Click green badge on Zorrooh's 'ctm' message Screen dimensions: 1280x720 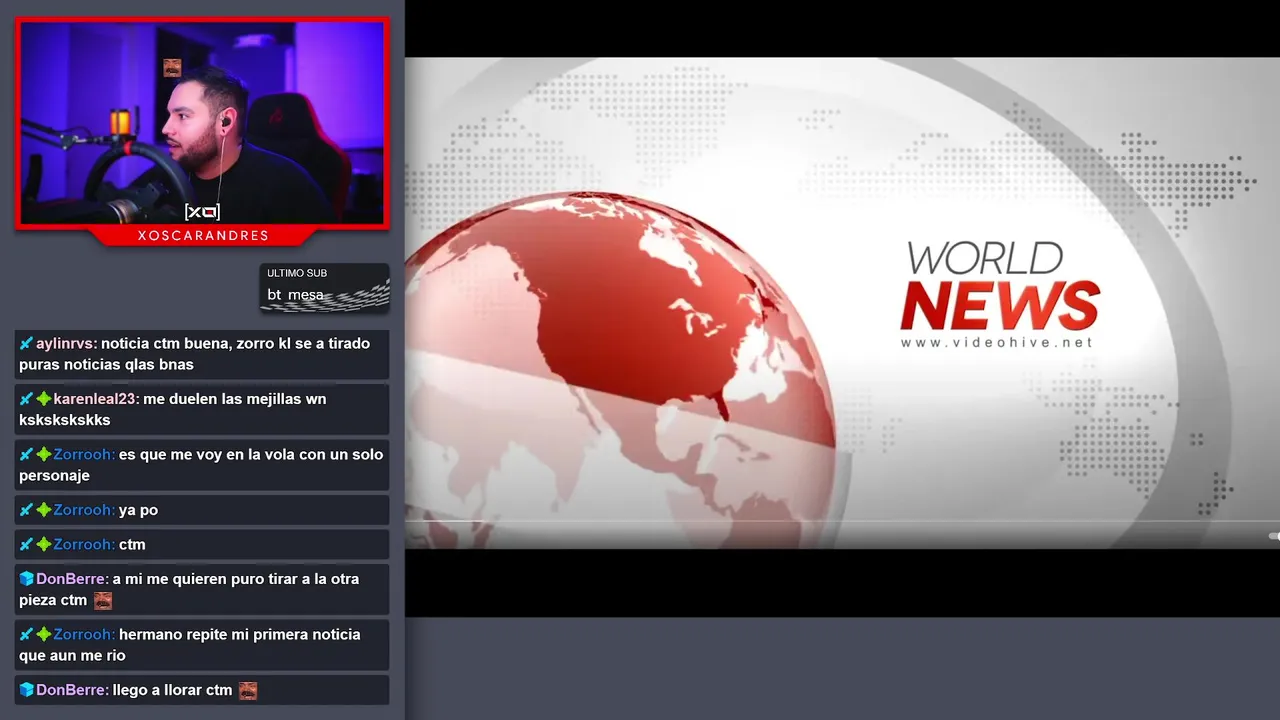(44, 545)
